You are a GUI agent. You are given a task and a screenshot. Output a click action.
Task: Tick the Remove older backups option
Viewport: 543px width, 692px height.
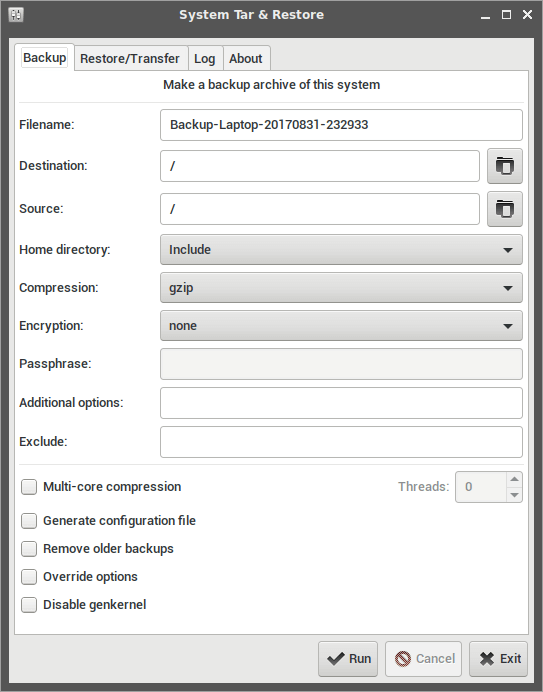[29, 549]
